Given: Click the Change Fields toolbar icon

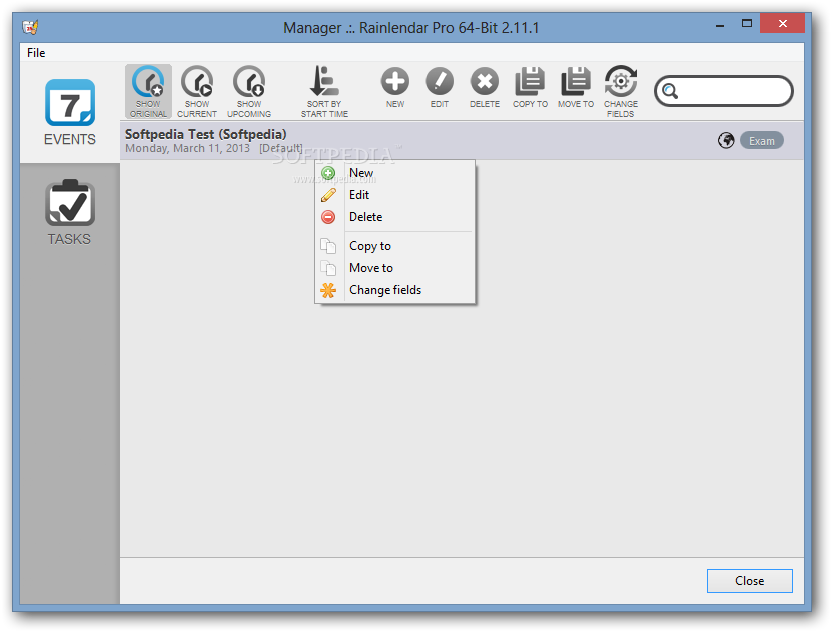Looking at the screenshot, I should point(621,91).
